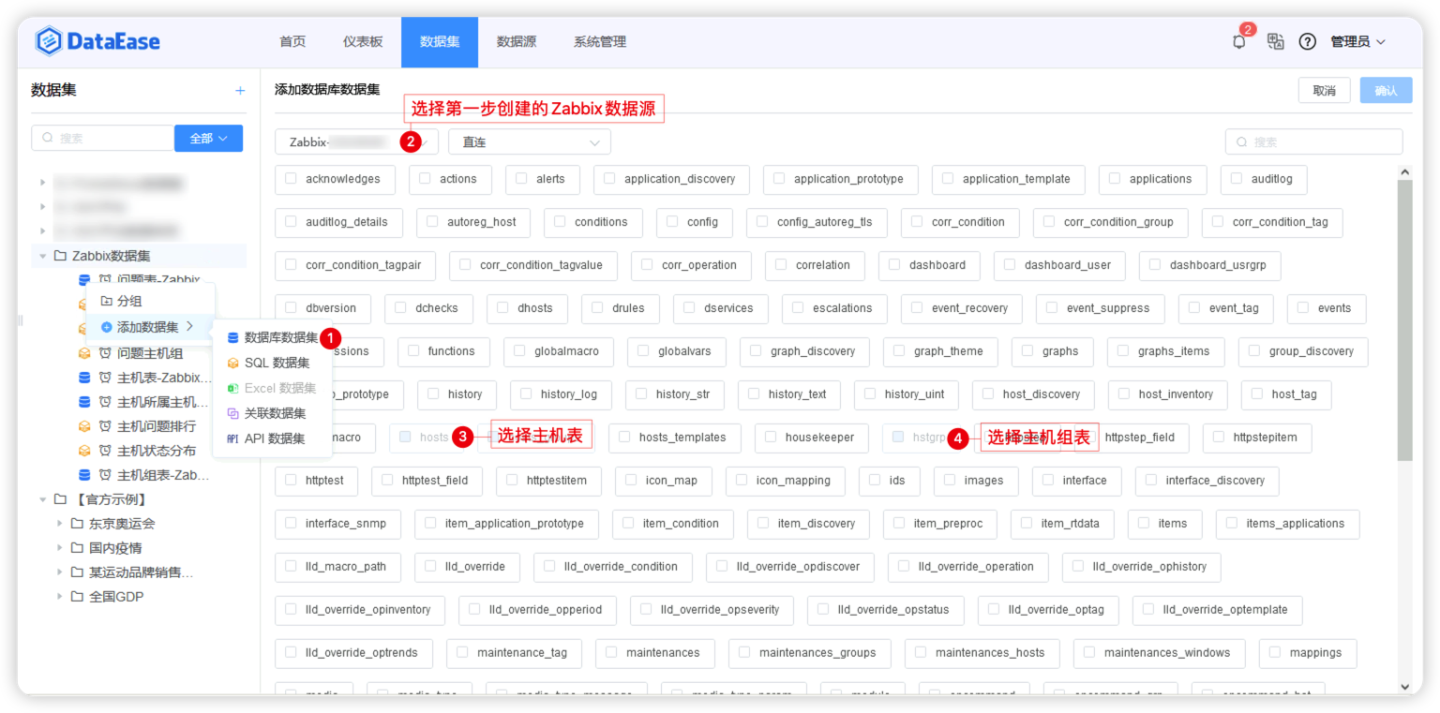Check the dashboard table checkbox
The image size is (1440, 713).
click(895, 265)
